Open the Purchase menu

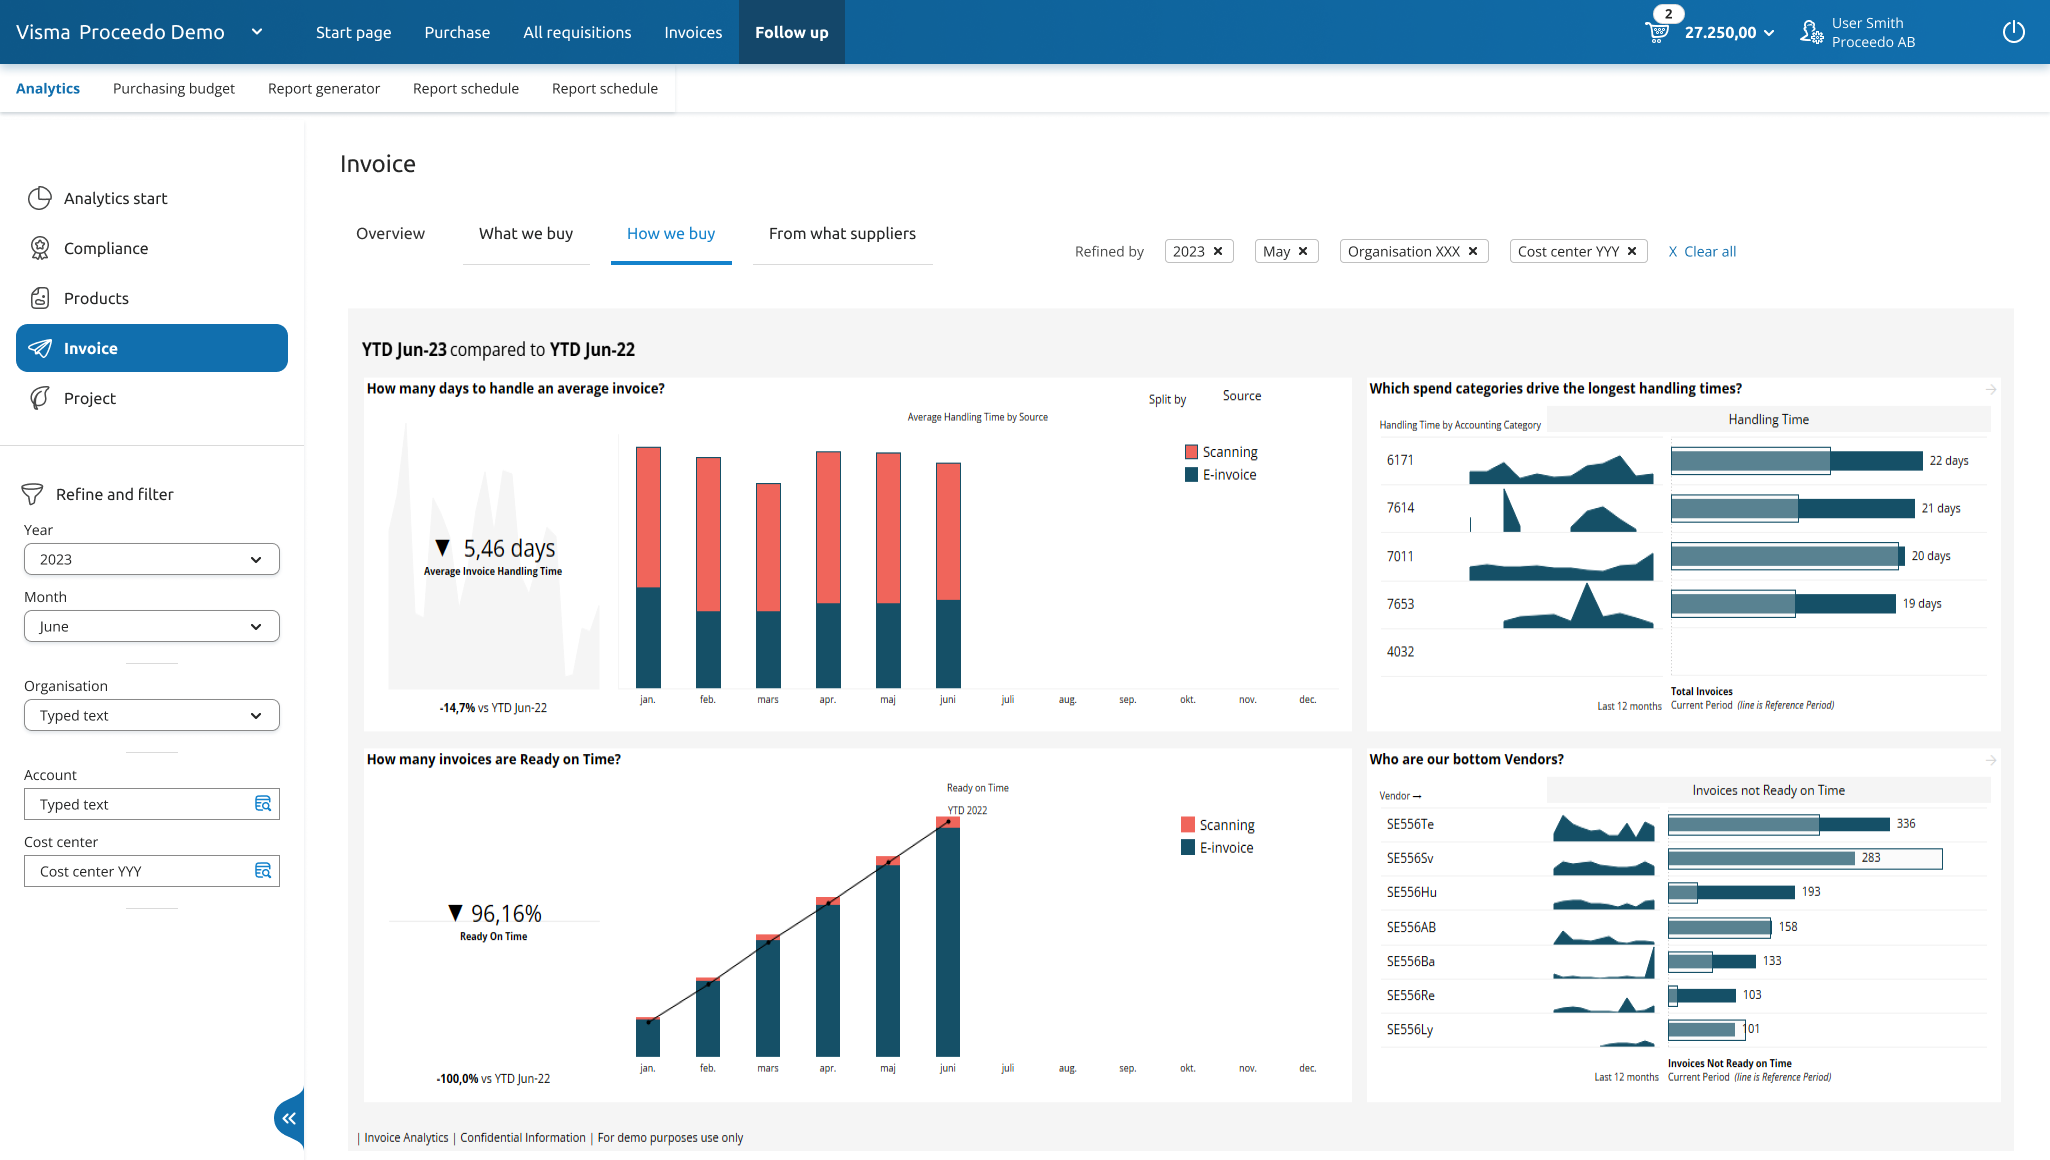(x=457, y=32)
